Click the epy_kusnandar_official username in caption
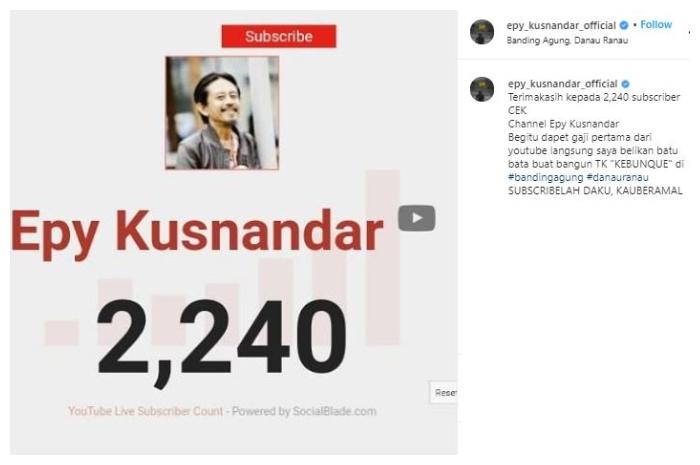 point(562,83)
